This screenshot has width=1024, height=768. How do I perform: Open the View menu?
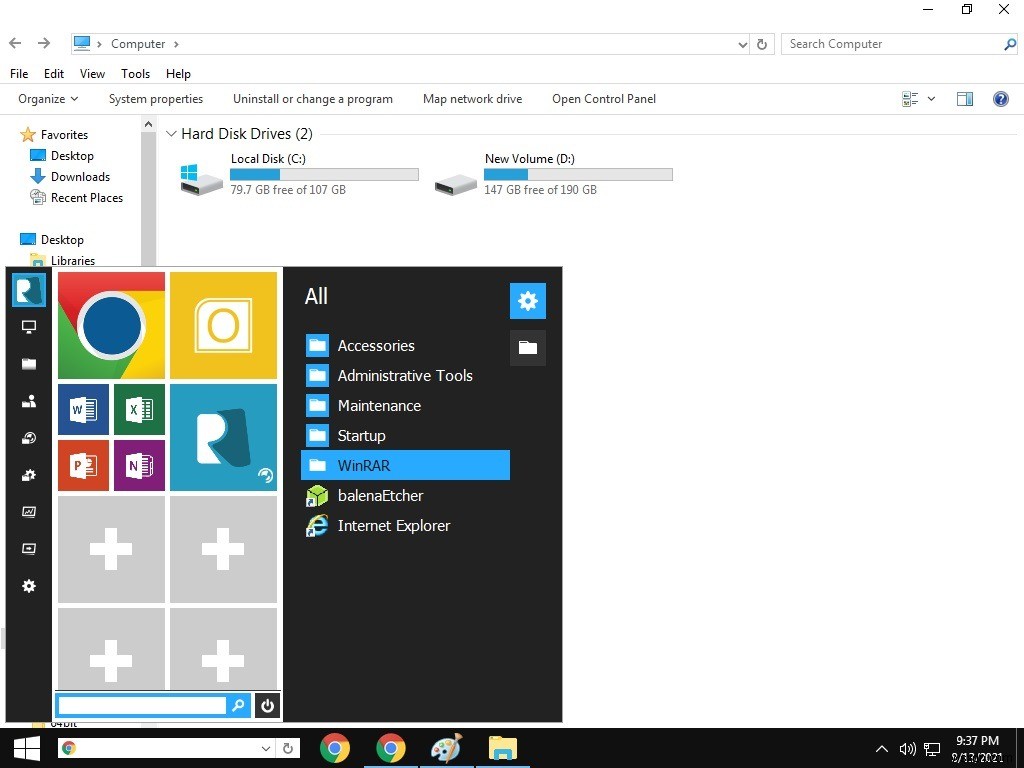coord(92,73)
